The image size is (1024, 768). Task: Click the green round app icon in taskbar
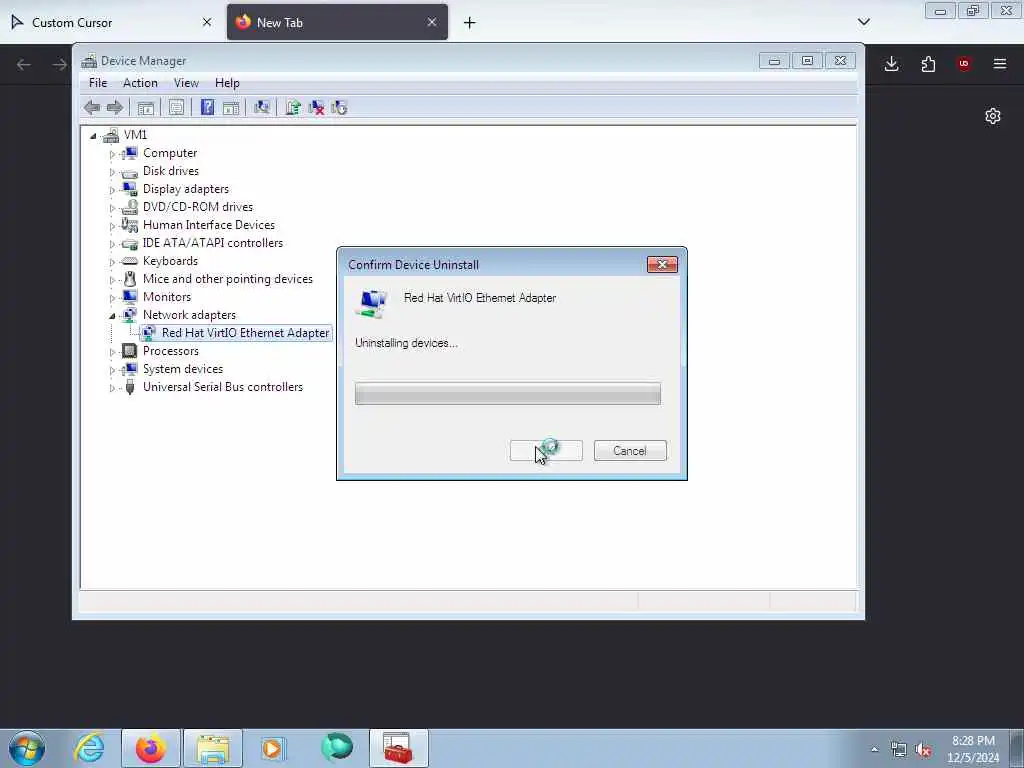click(x=336, y=747)
